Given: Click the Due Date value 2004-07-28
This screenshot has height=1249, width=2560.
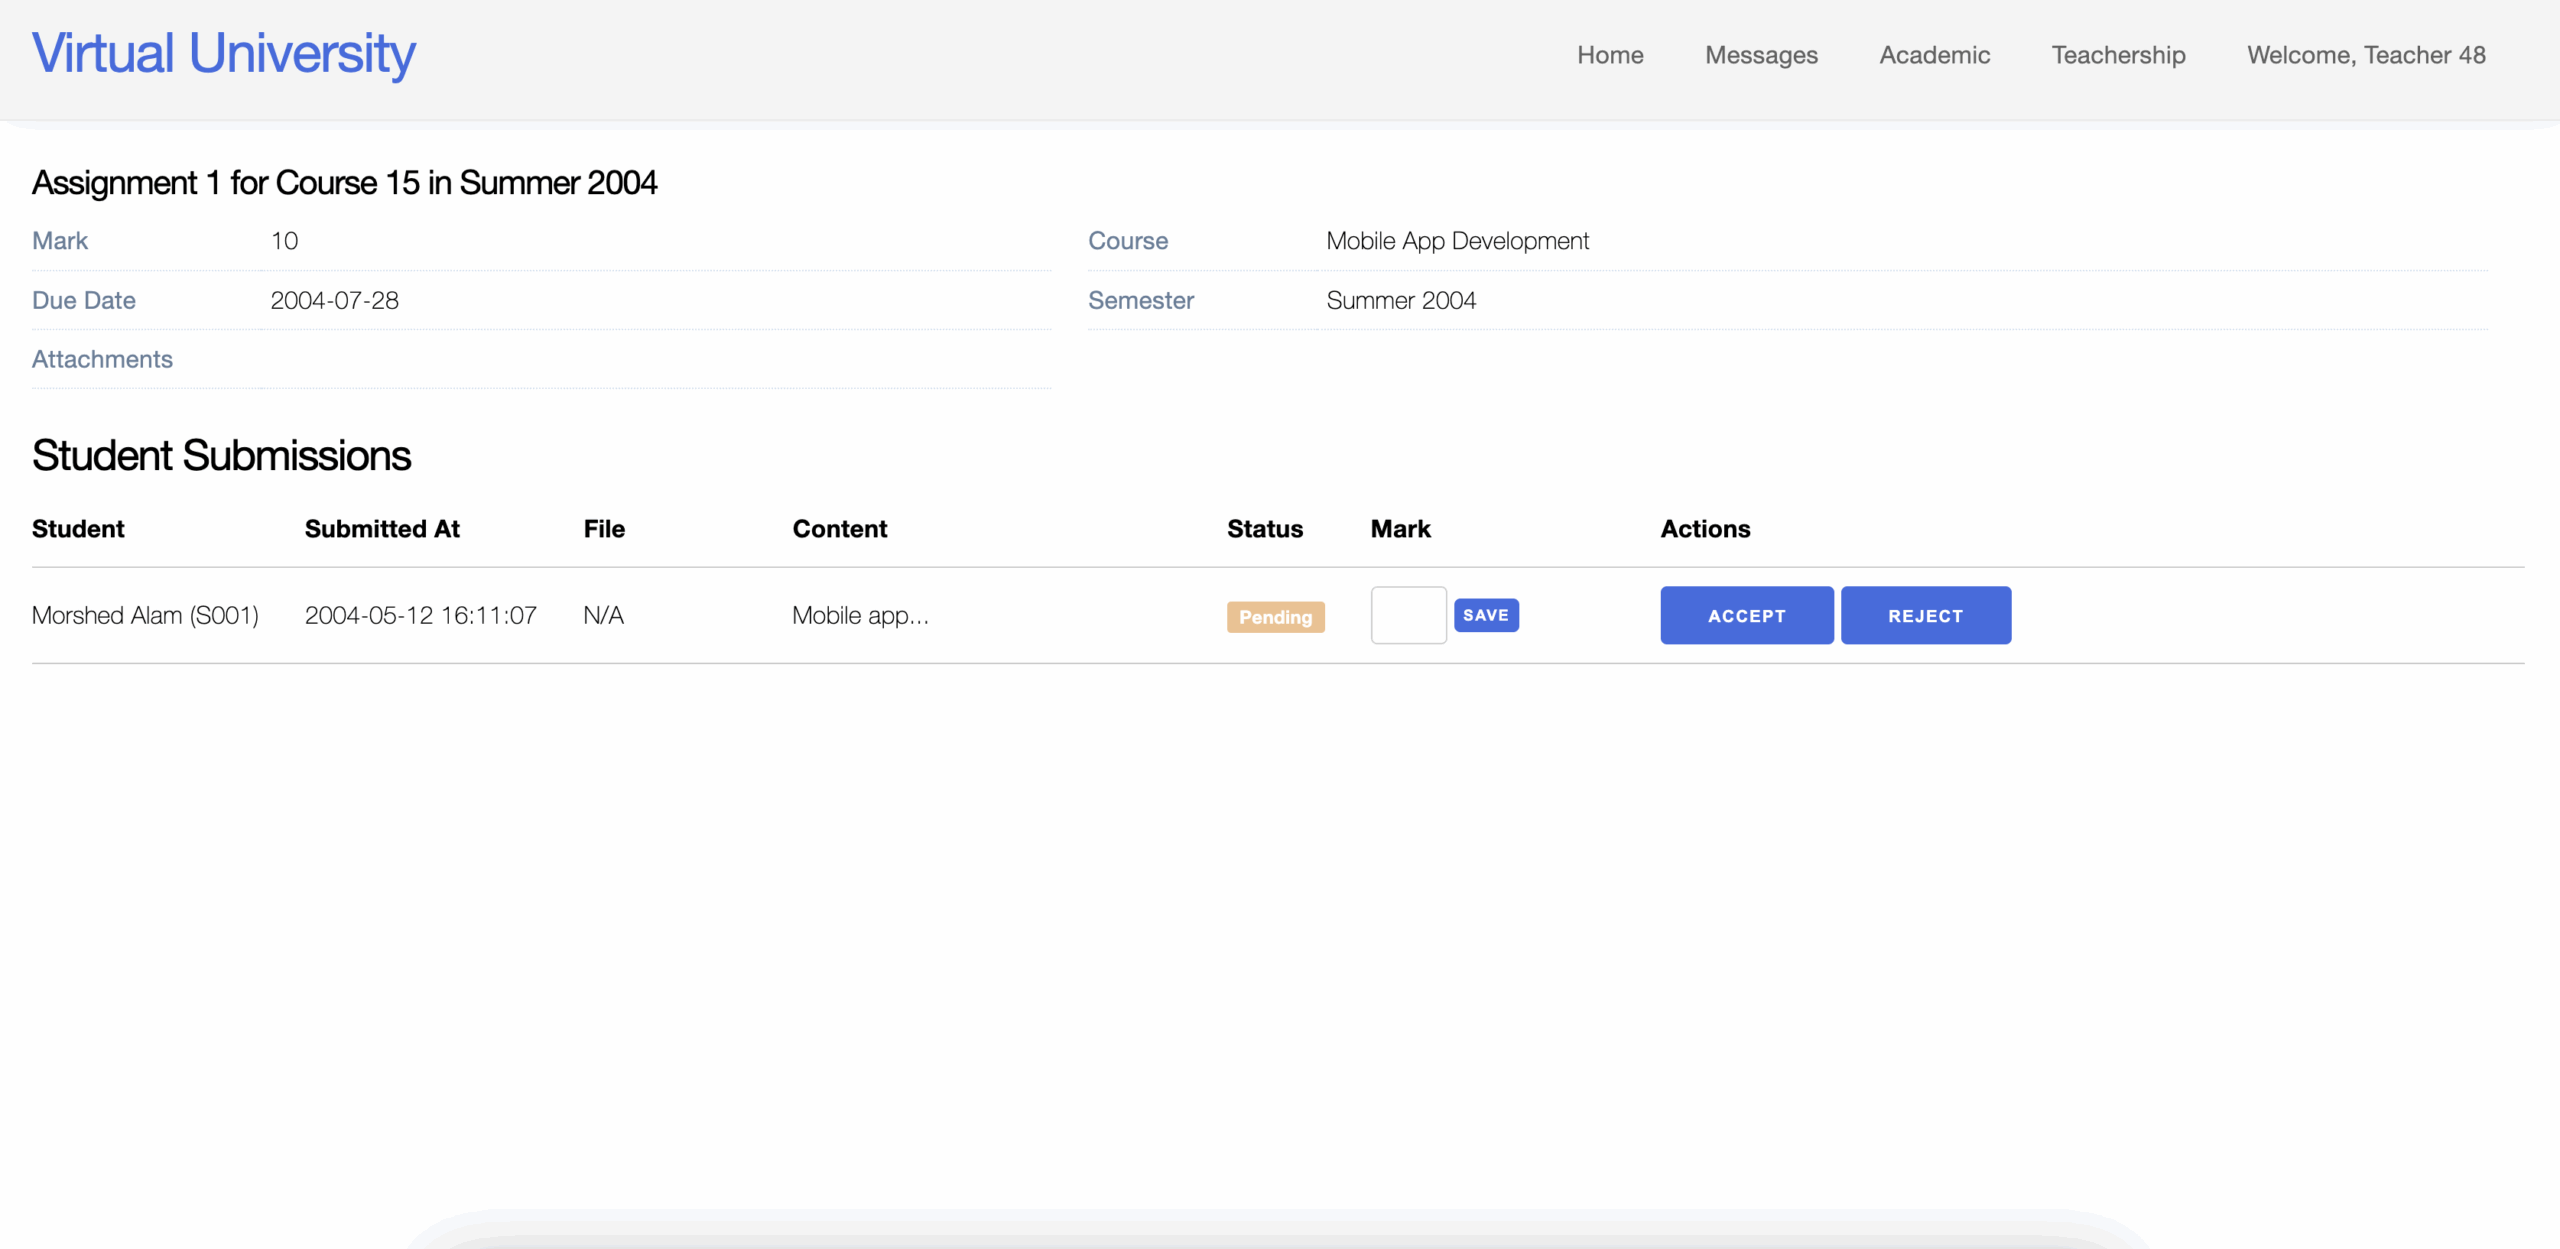Looking at the screenshot, I should pyautogui.click(x=334, y=300).
